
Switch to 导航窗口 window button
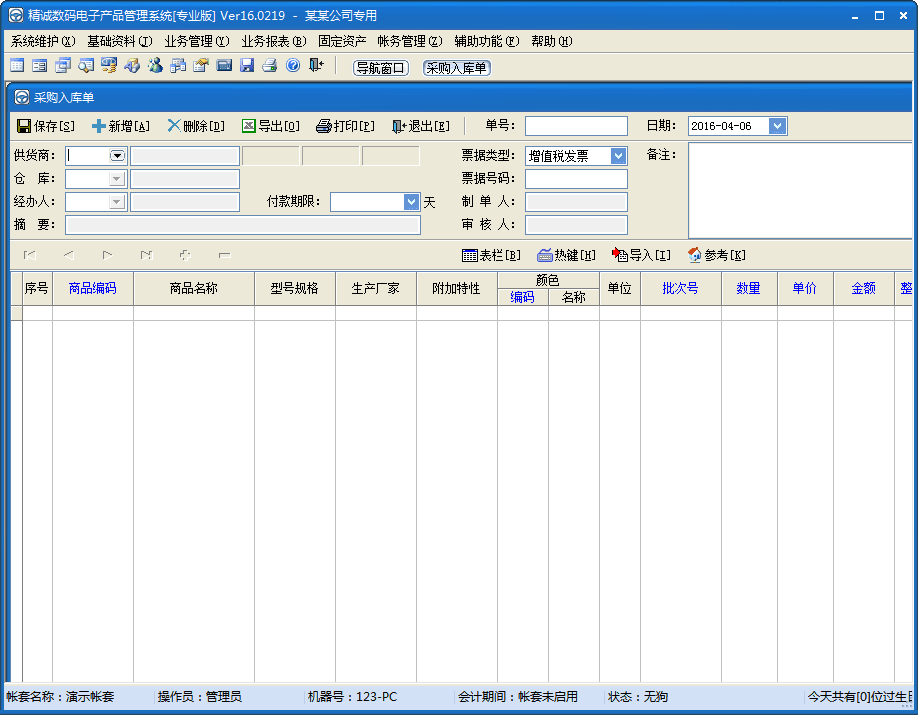pyautogui.click(x=381, y=68)
